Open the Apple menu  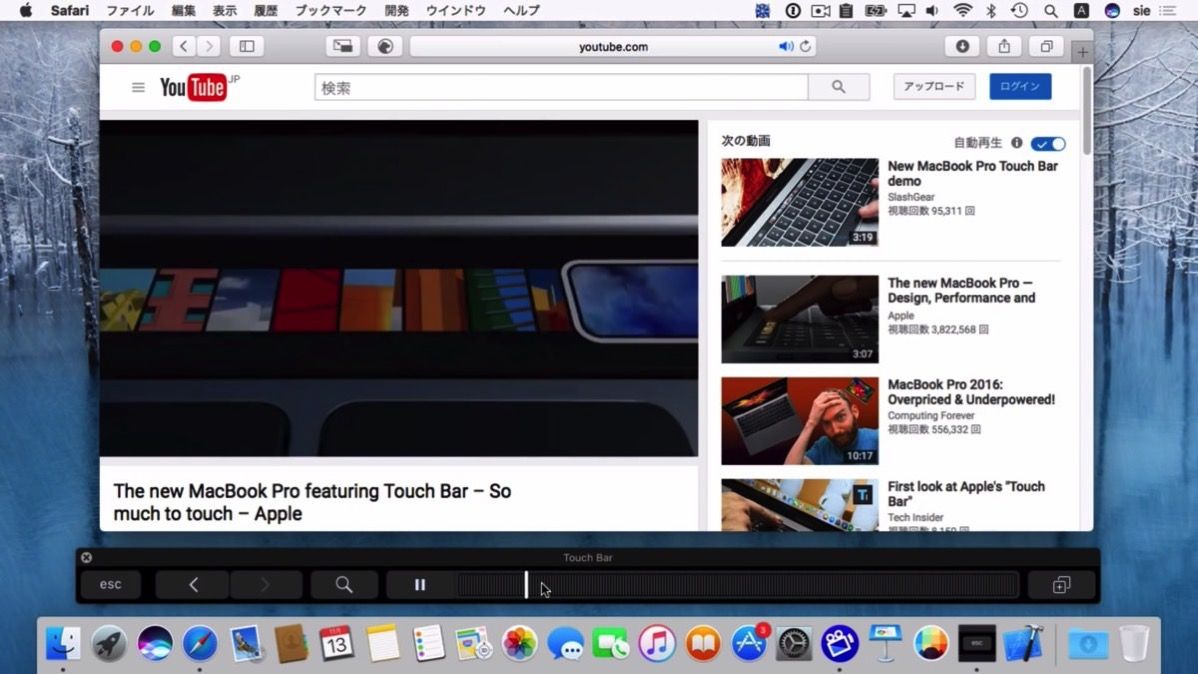tap(25, 11)
